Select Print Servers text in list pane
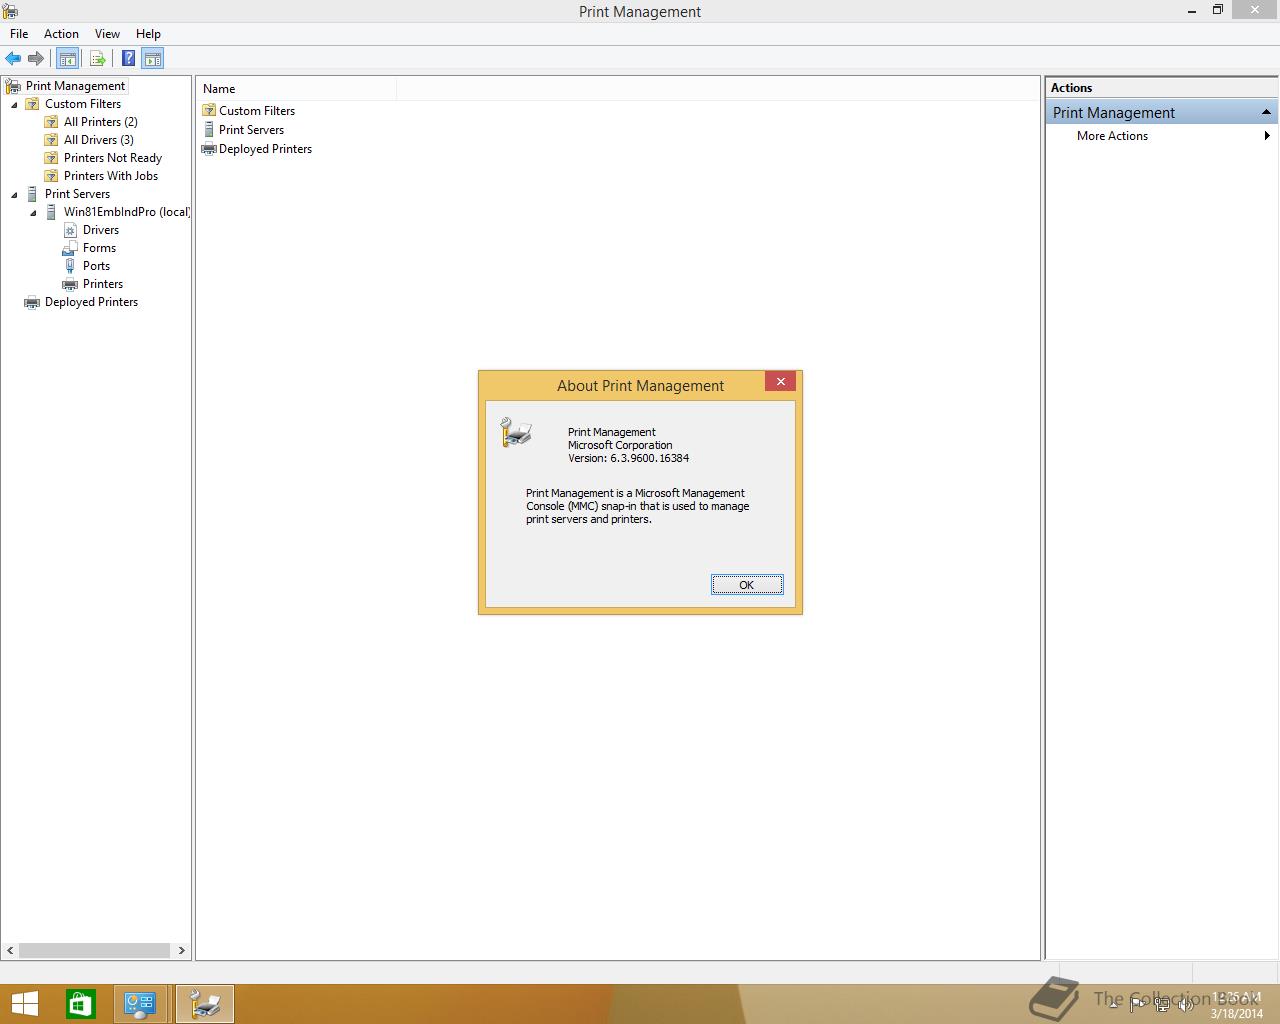 coord(251,130)
